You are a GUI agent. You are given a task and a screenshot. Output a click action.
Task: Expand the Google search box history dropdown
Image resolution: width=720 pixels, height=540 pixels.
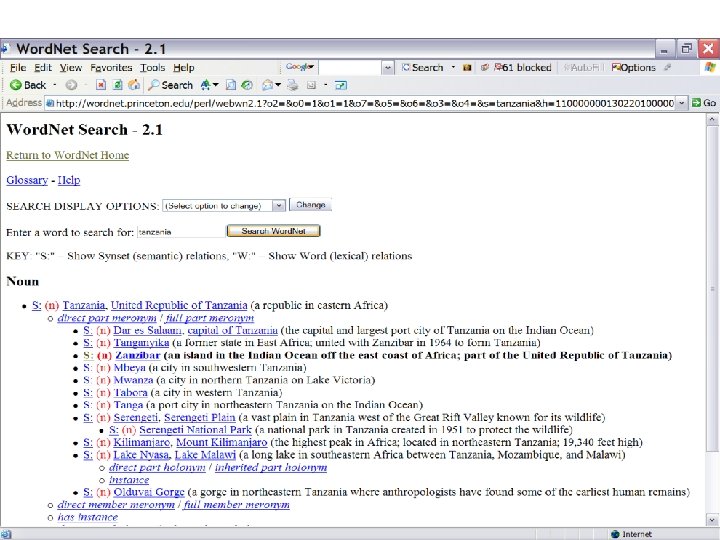click(x=388, y=68)
